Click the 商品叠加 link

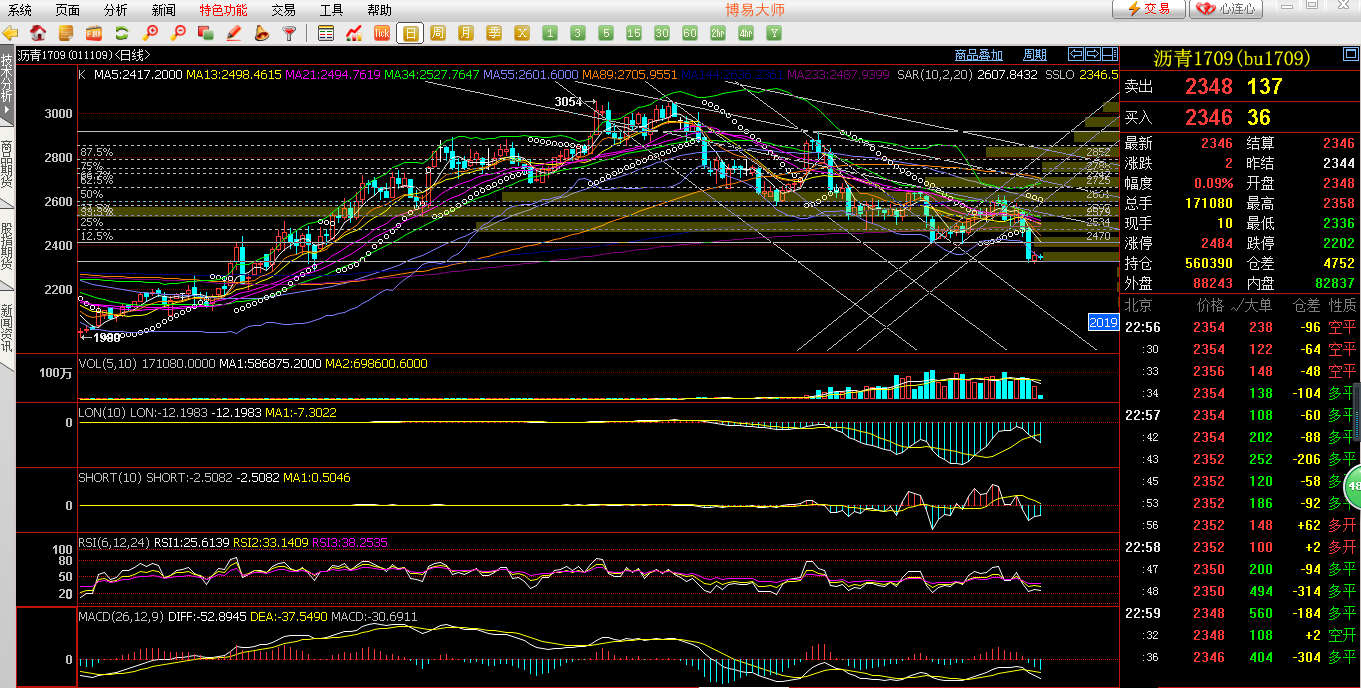coord(978,55)
